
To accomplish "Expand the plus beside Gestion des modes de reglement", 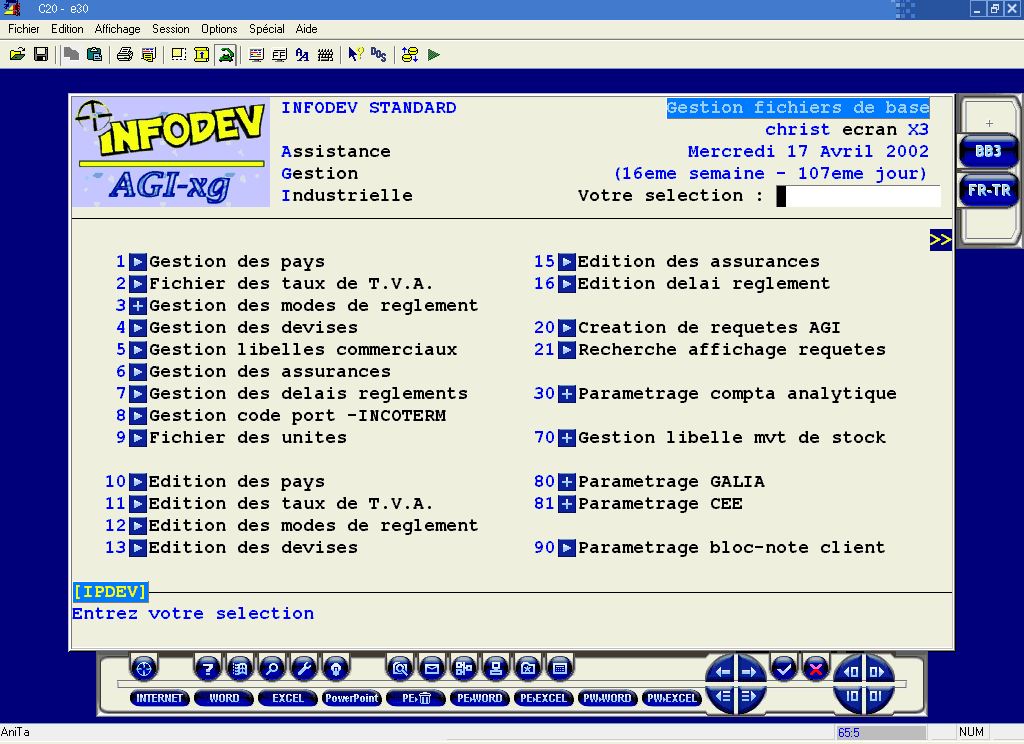I will 138,306.
